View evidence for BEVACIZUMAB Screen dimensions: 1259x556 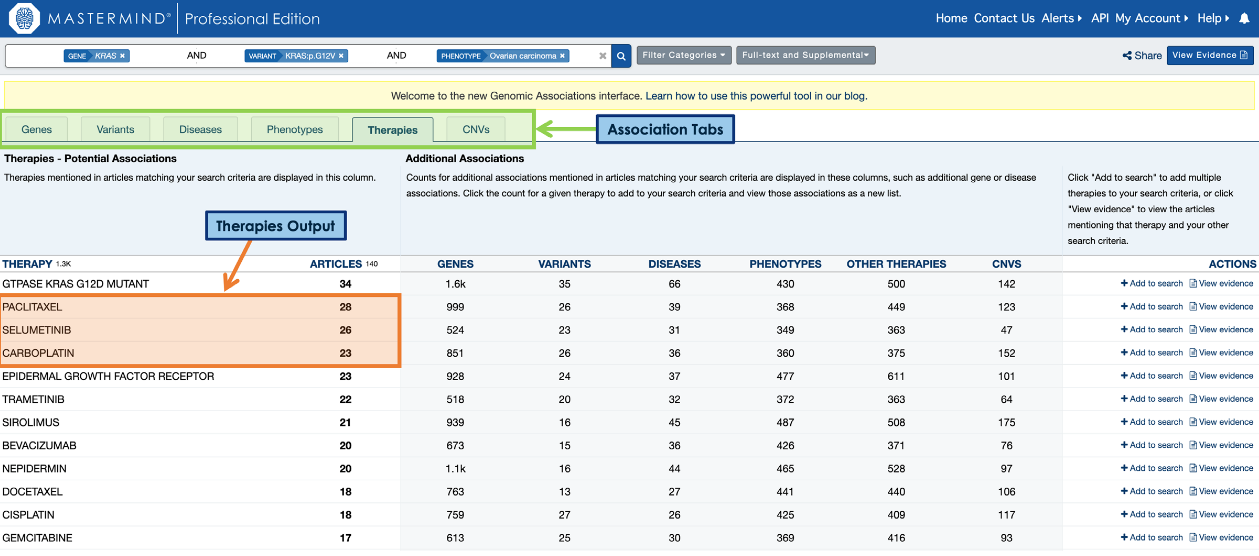pyautogui.click(x=1221, y=445)
